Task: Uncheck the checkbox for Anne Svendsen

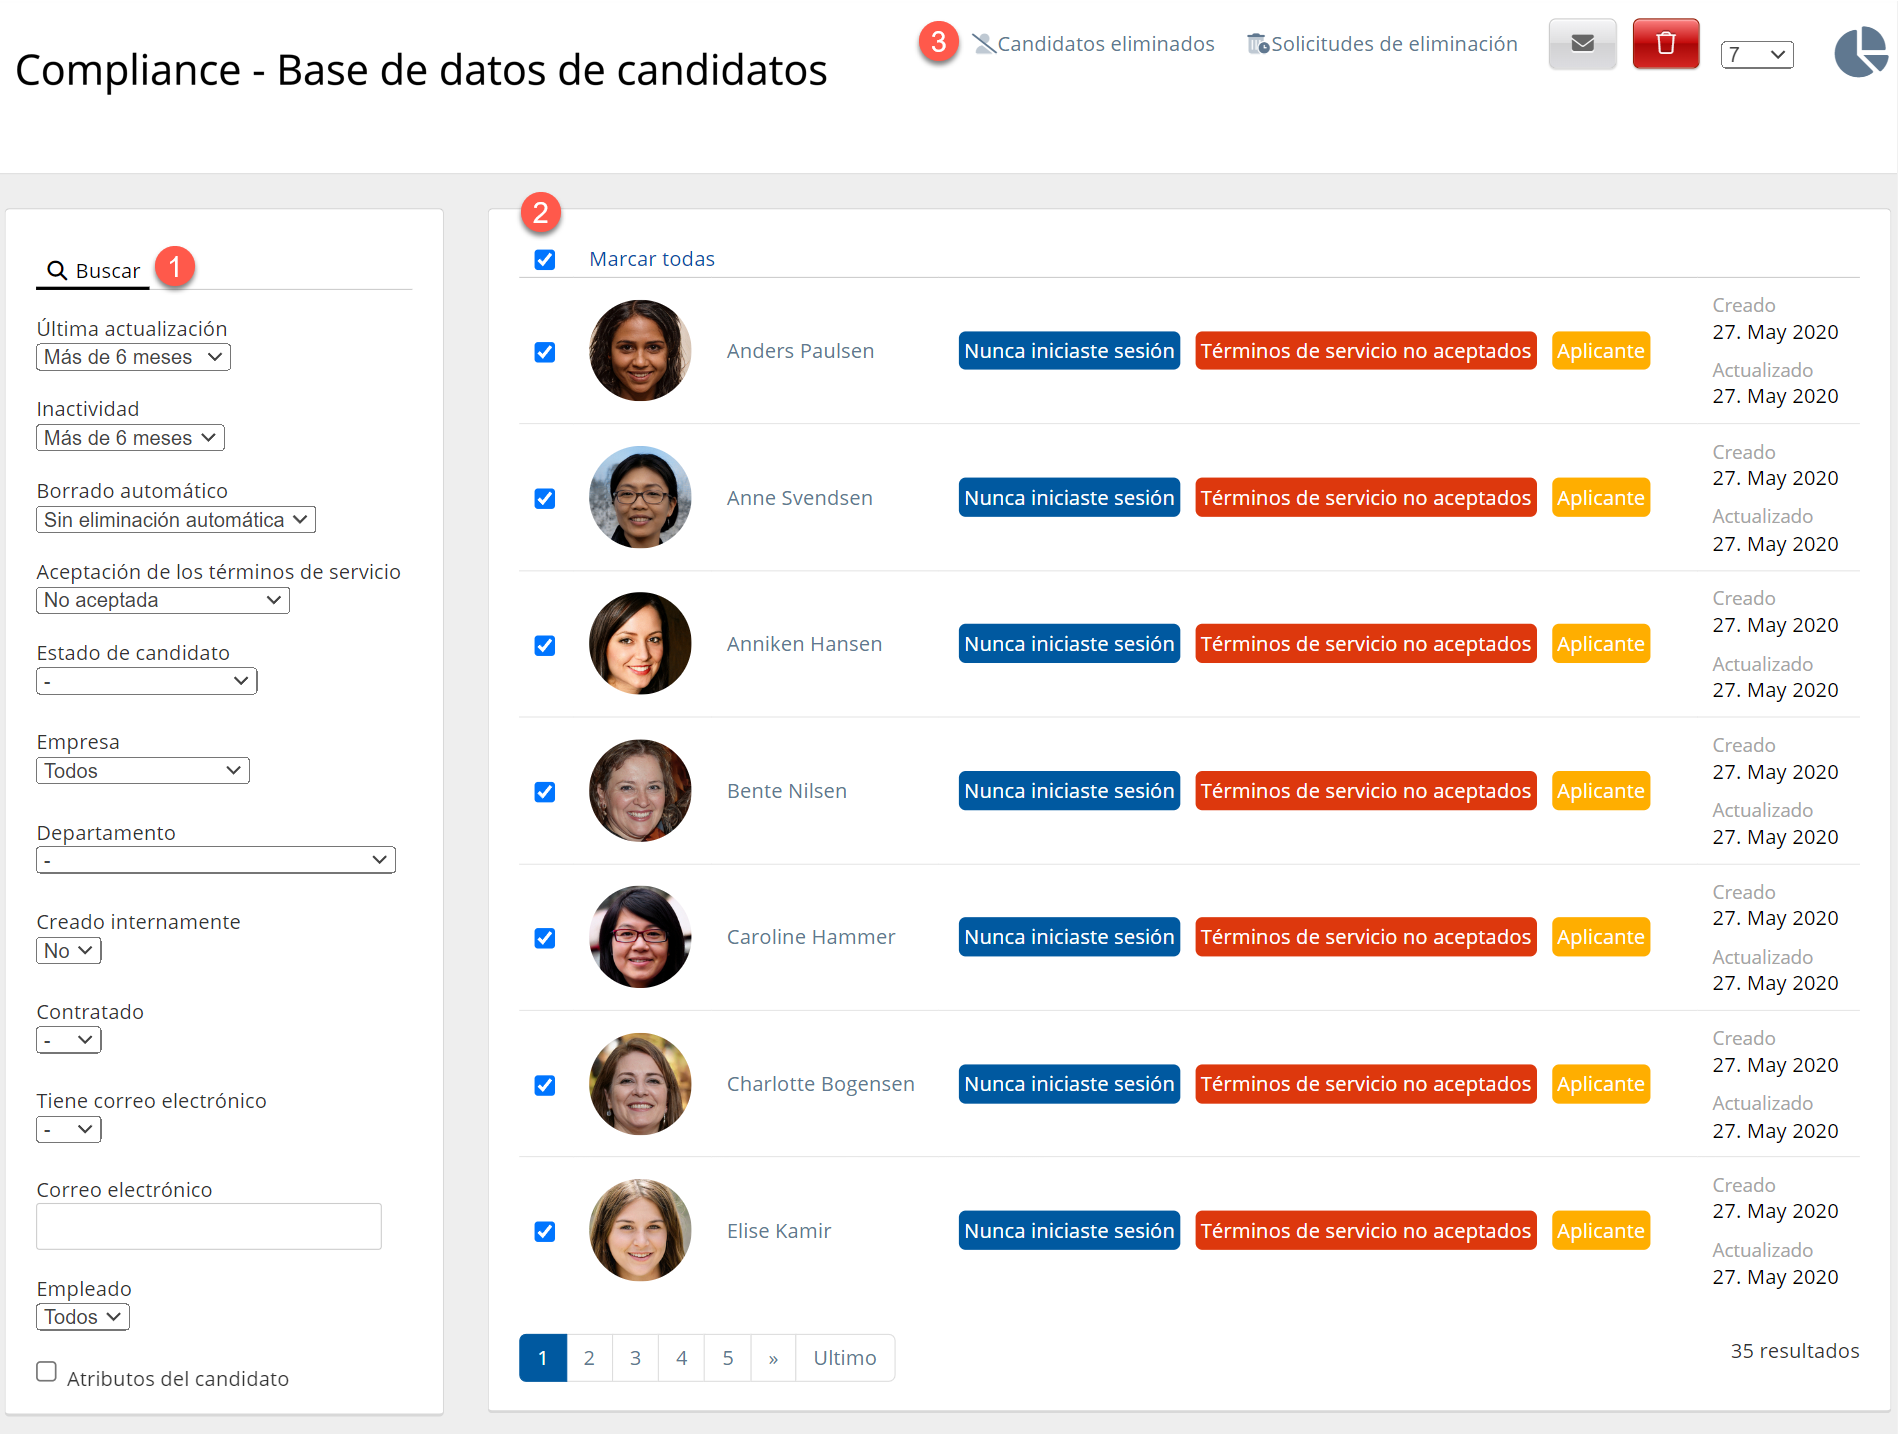Action: pos(545,498)
